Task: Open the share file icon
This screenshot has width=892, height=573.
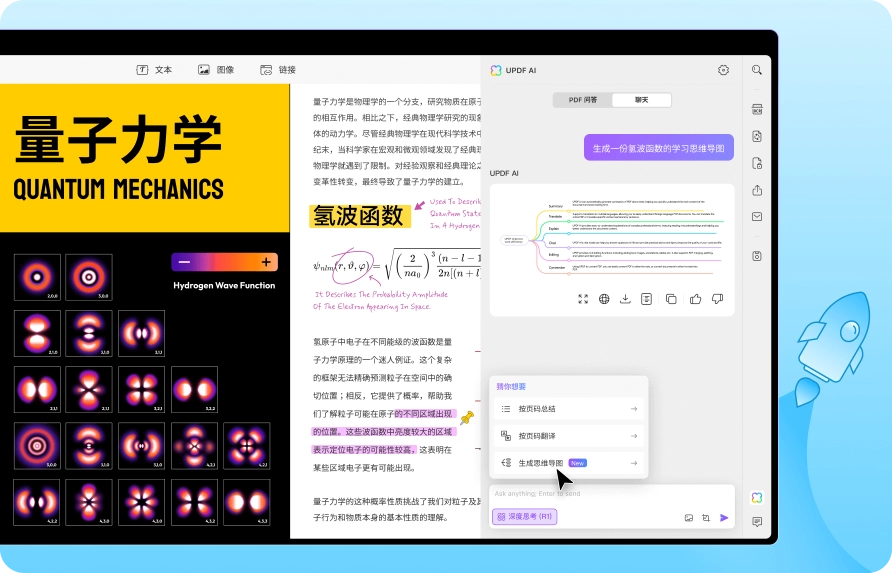Action: click(x=757, y=190)
